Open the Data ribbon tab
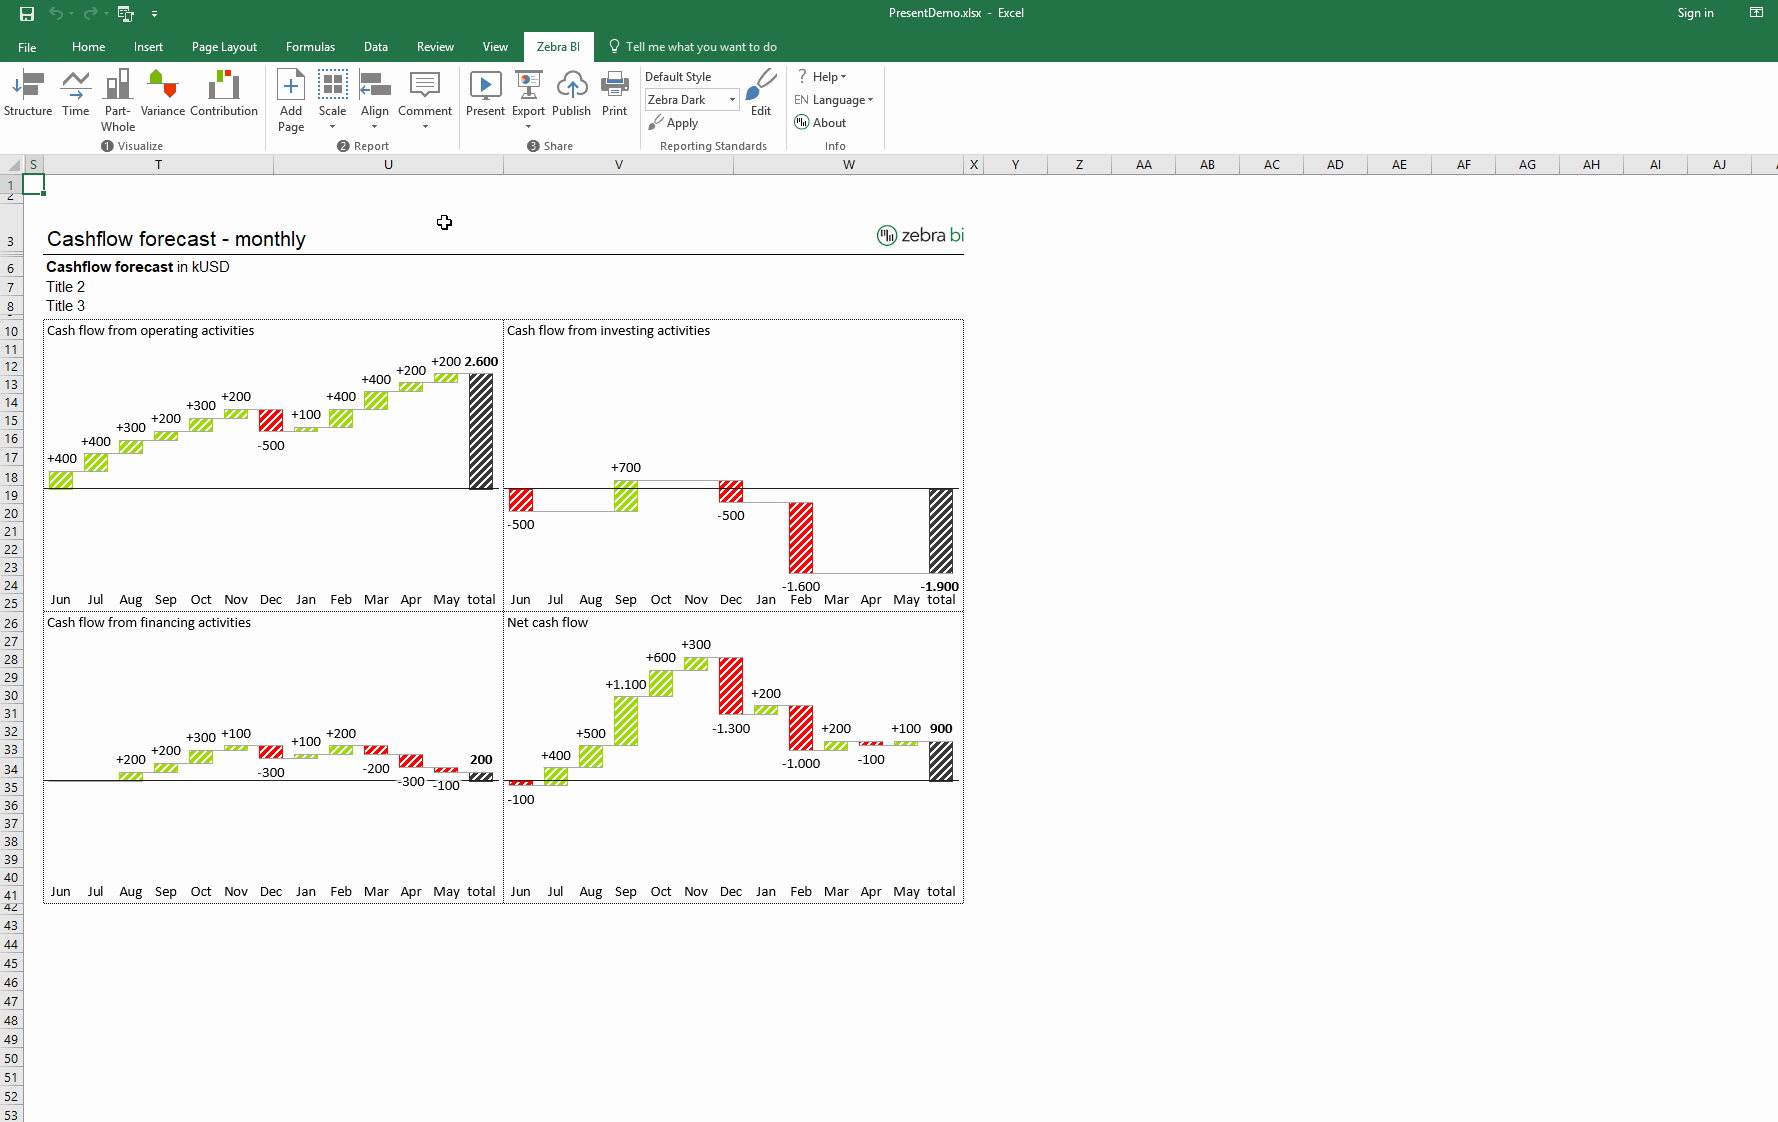This screenshot has width=1778, height=1122. coord(376,46)
